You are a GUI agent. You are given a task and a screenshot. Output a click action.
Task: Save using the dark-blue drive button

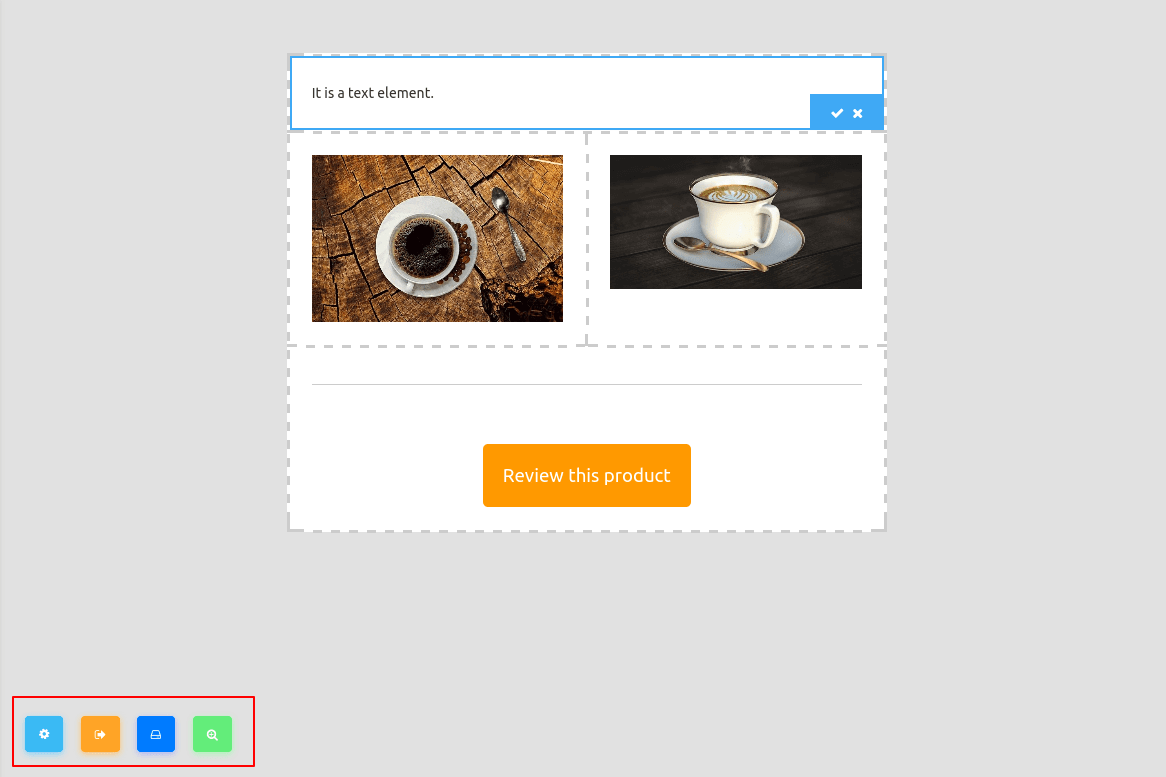pyautogui.click(x=156, y=734)
